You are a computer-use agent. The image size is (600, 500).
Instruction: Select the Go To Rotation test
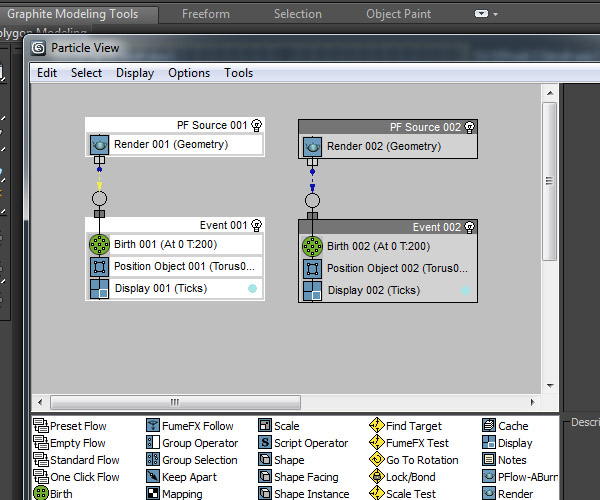tap(414, 460)
